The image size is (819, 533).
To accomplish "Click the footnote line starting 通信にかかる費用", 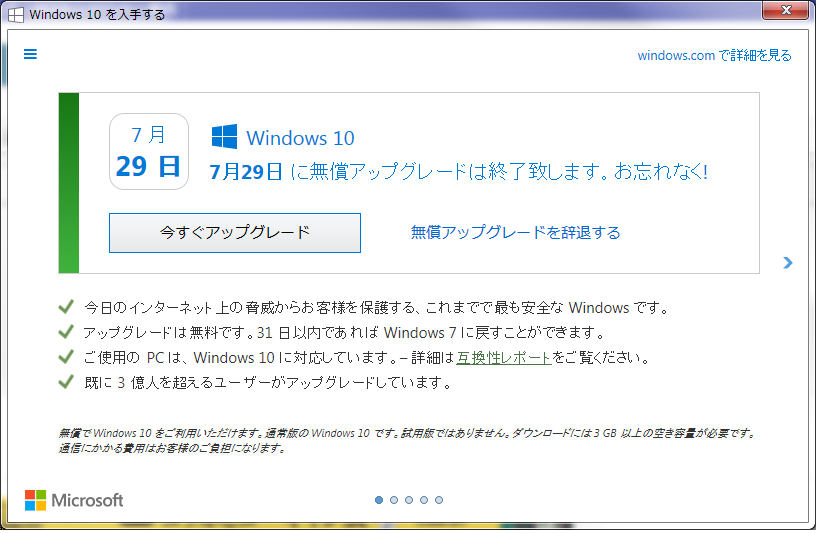I will [172, 448].
